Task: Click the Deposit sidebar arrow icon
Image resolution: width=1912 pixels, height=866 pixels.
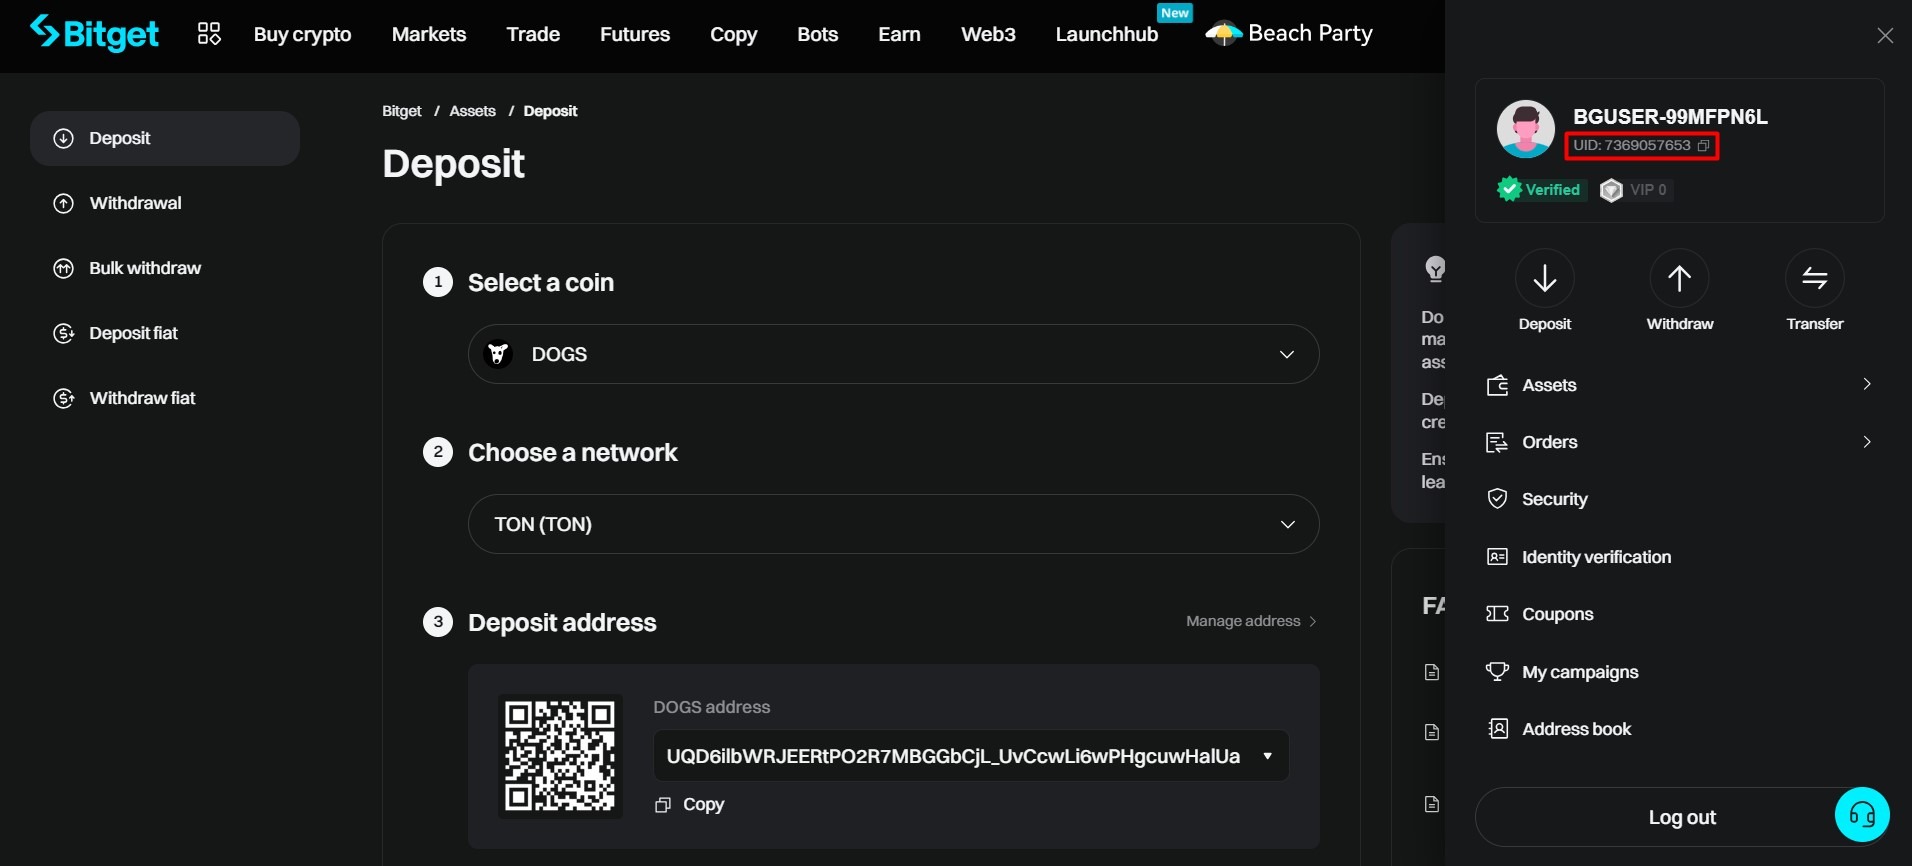Action: (64, 138)
